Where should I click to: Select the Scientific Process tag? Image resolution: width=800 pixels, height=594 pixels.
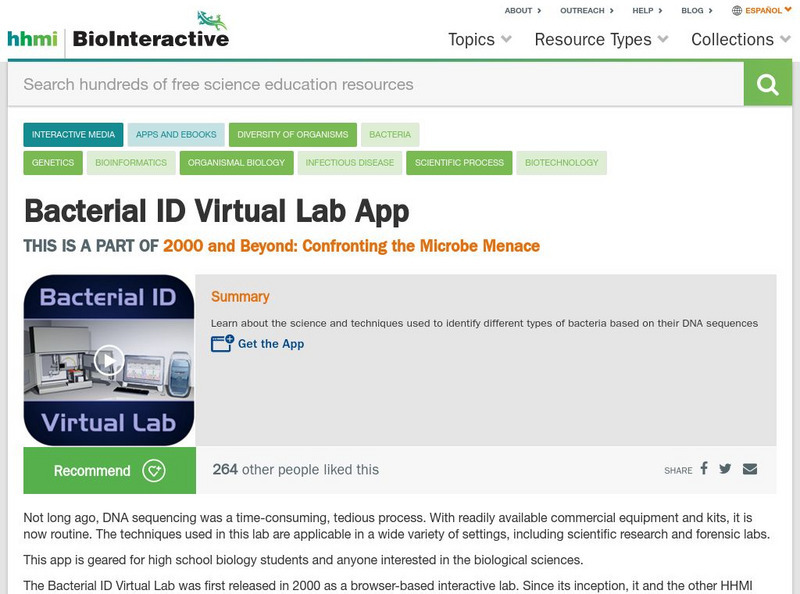click(459, 163)
